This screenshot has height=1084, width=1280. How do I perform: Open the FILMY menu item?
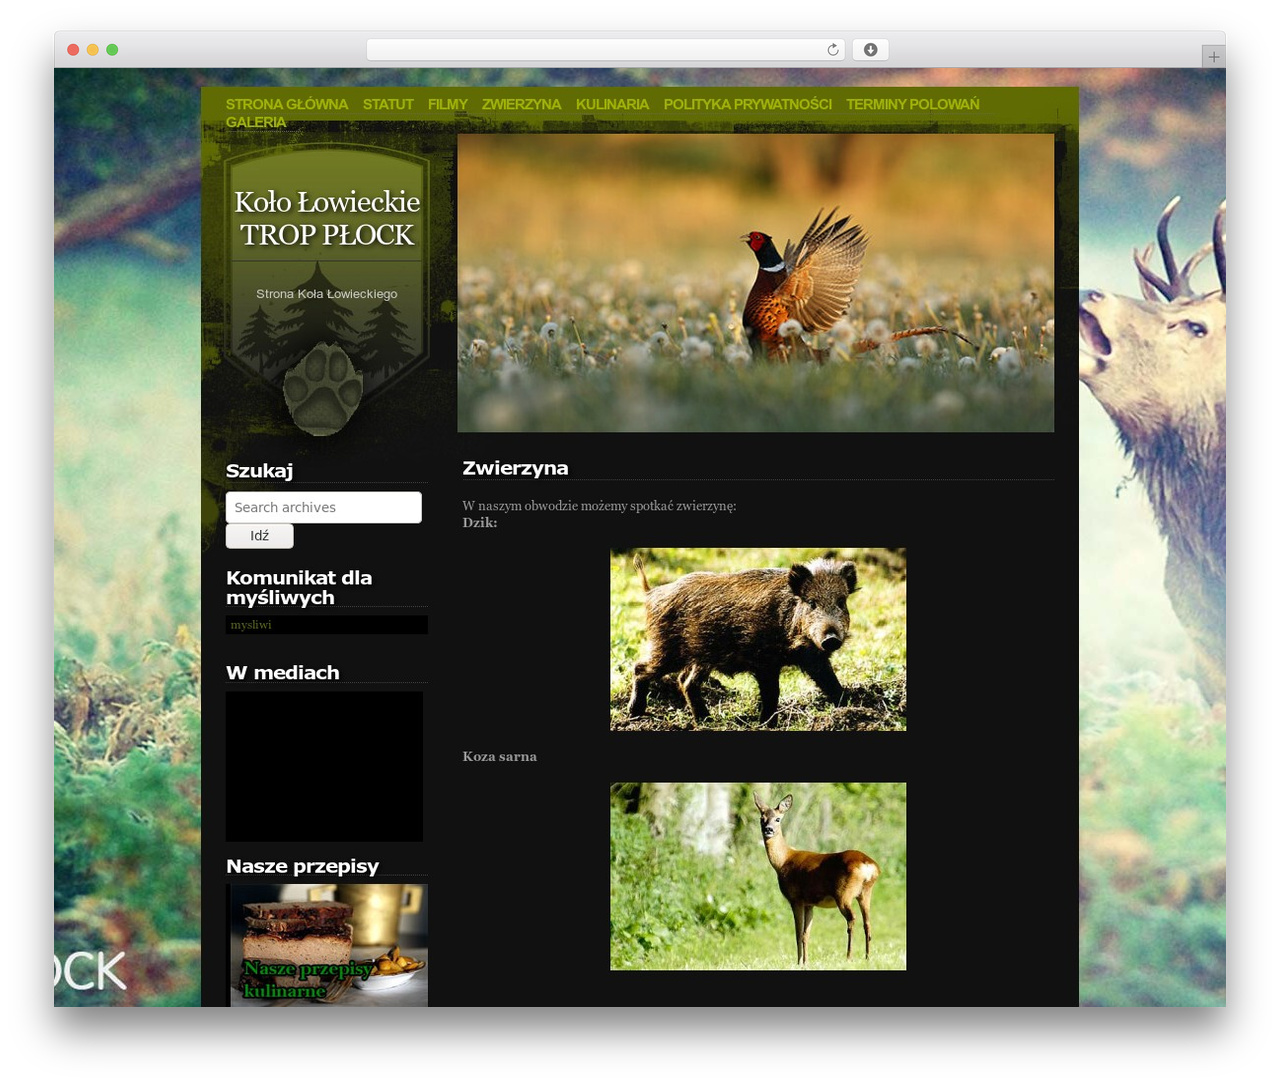(447, 104)
